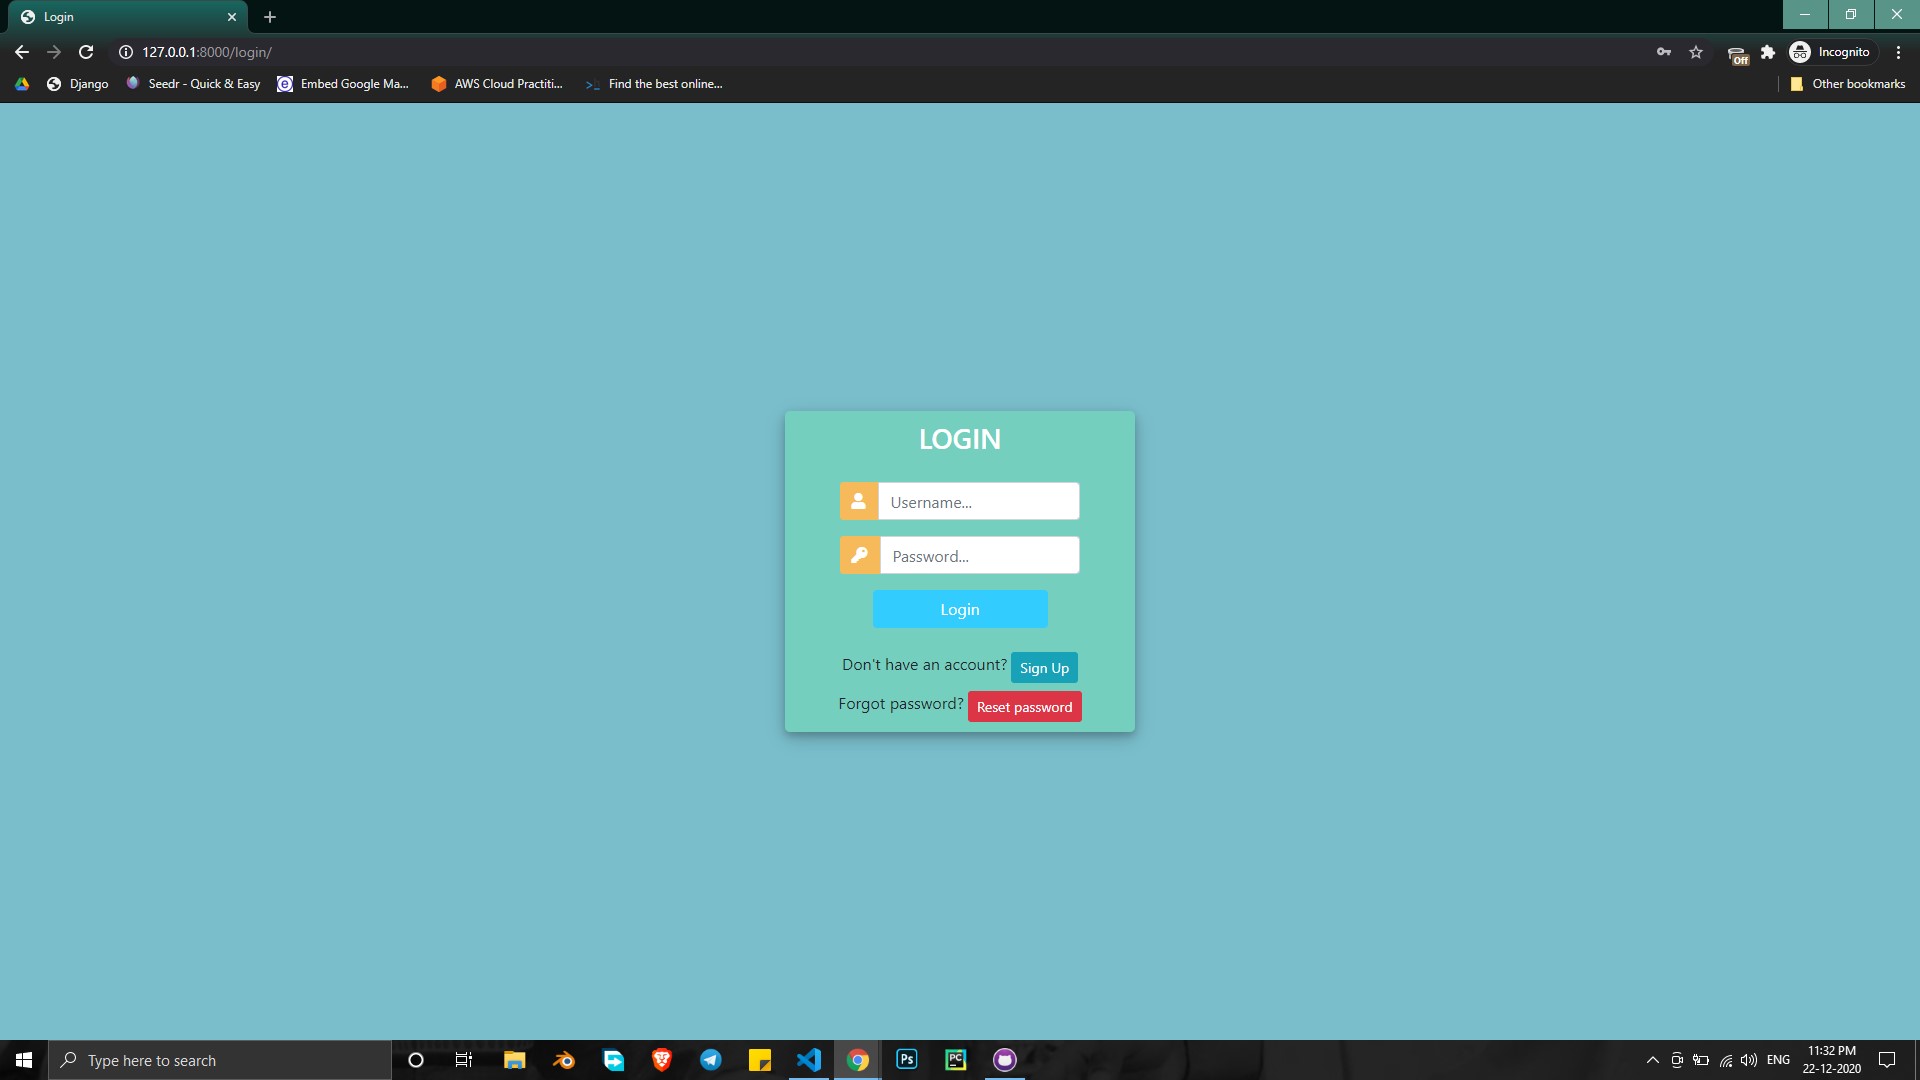
Task: Switch to Visual Studio Code
Action: (x=809, y=1060)
